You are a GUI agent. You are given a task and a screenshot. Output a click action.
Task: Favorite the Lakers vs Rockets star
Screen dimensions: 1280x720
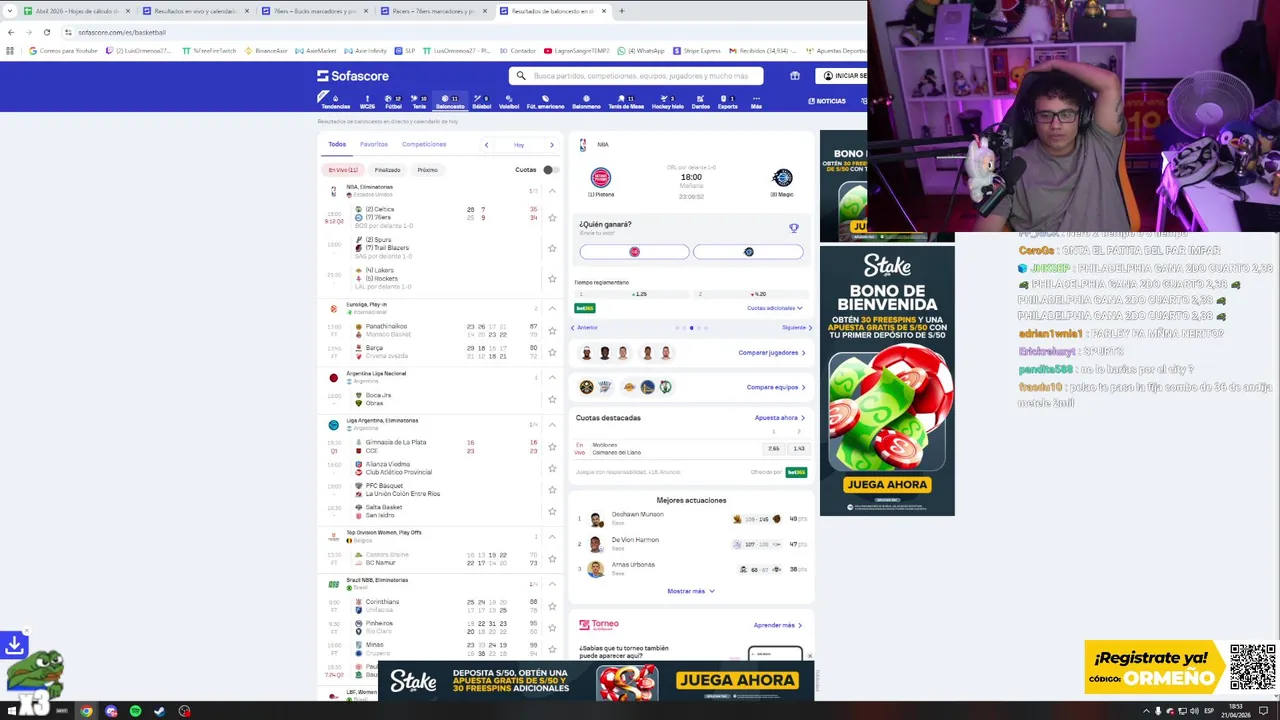click(x=552, y=278)
